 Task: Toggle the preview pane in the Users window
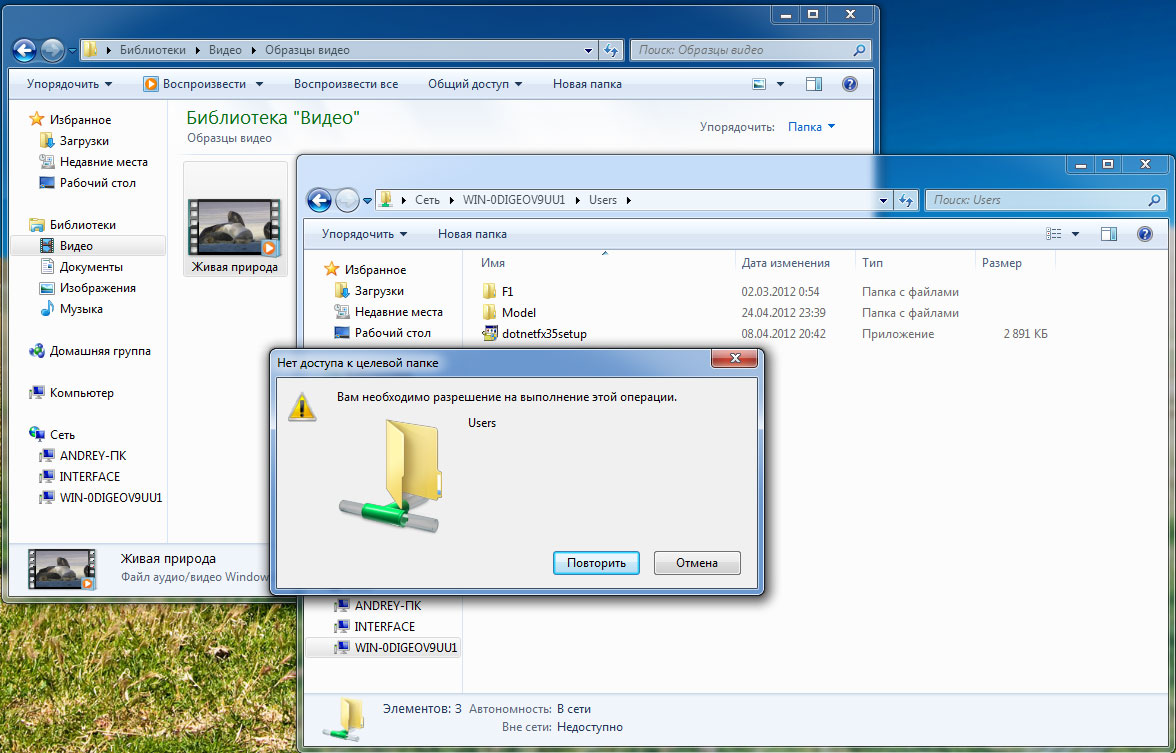click(1109, 234)
